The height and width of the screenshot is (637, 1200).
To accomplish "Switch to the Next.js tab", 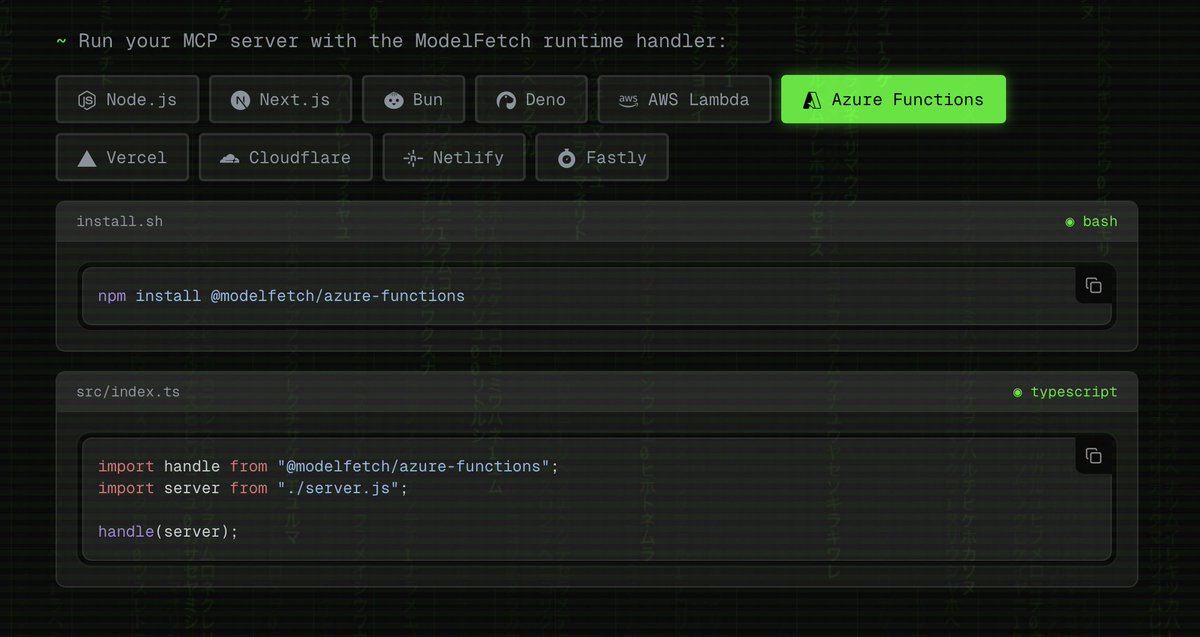I will tap(280, 99).
